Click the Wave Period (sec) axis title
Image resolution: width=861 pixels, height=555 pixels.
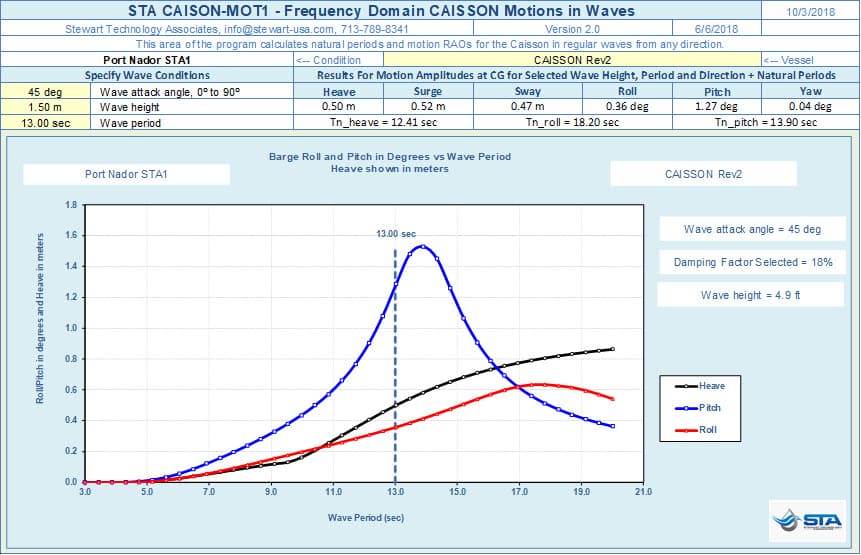tap(365, 518)
